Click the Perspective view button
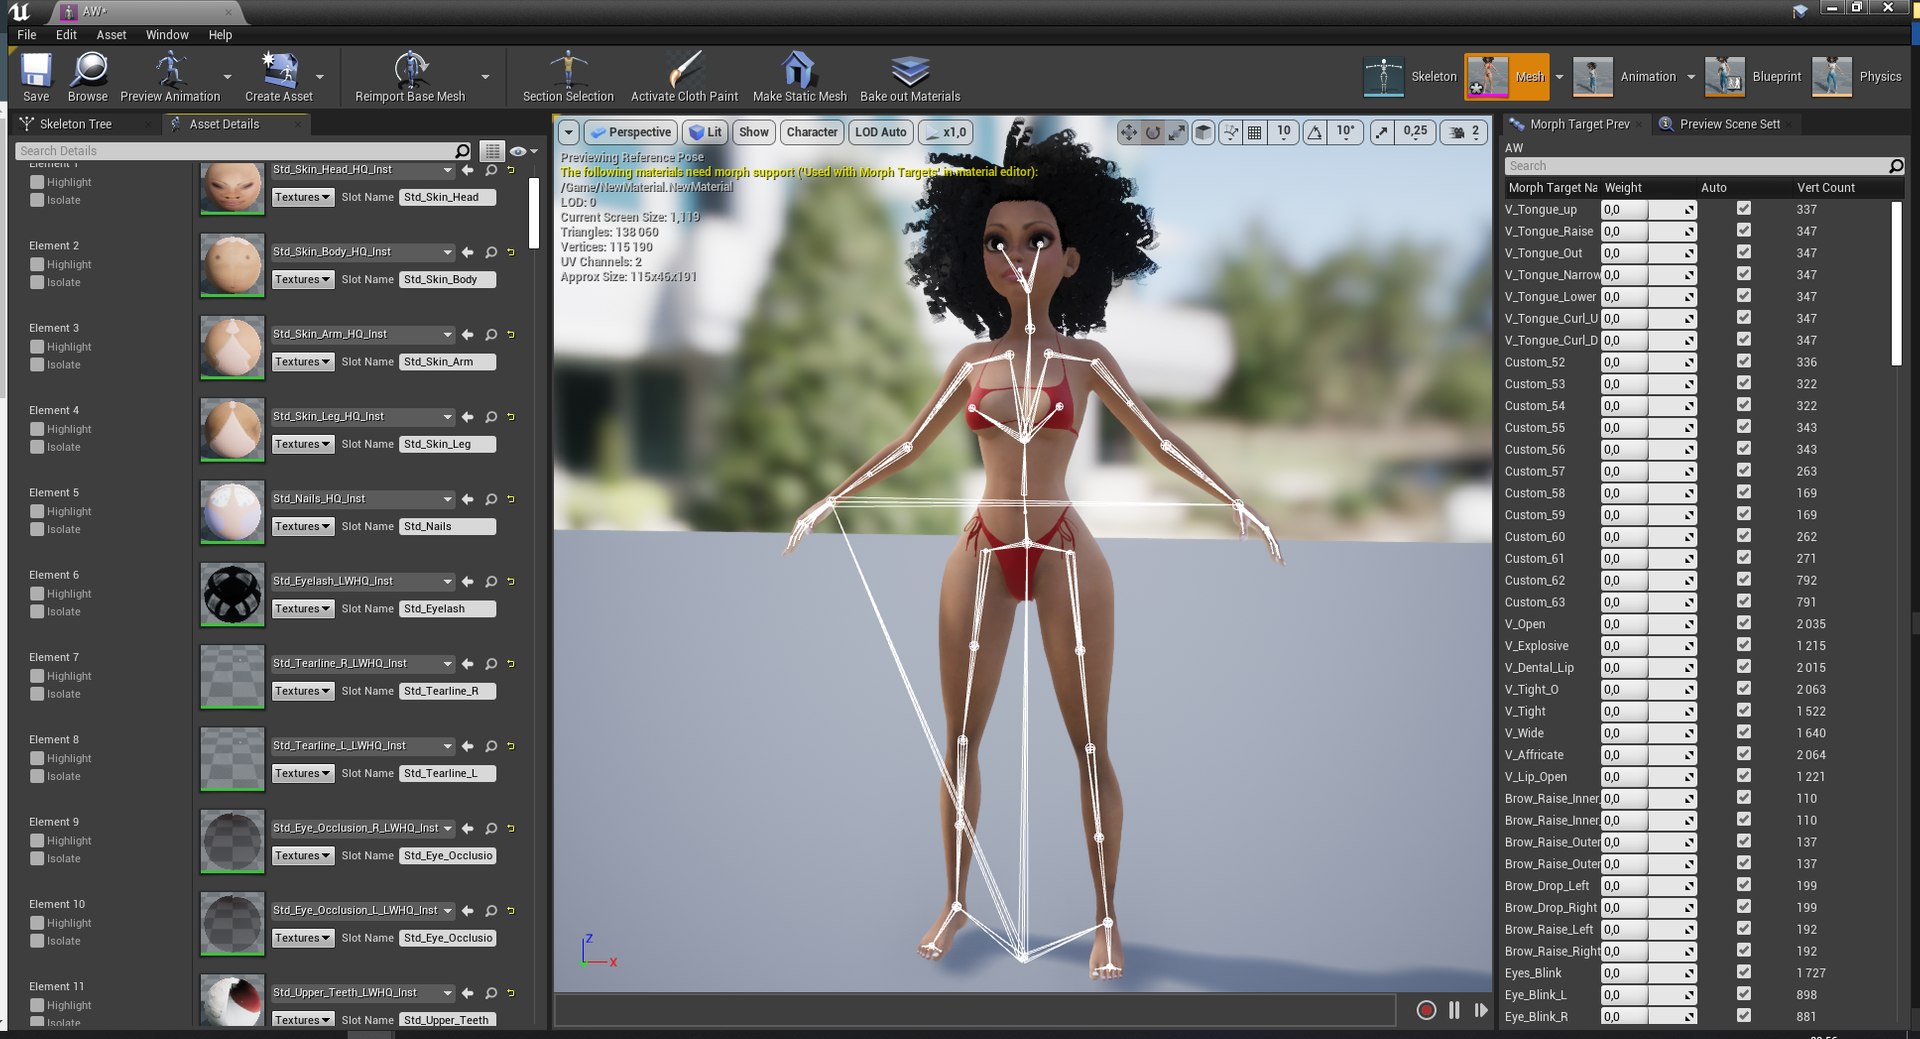 pos(630,132)
